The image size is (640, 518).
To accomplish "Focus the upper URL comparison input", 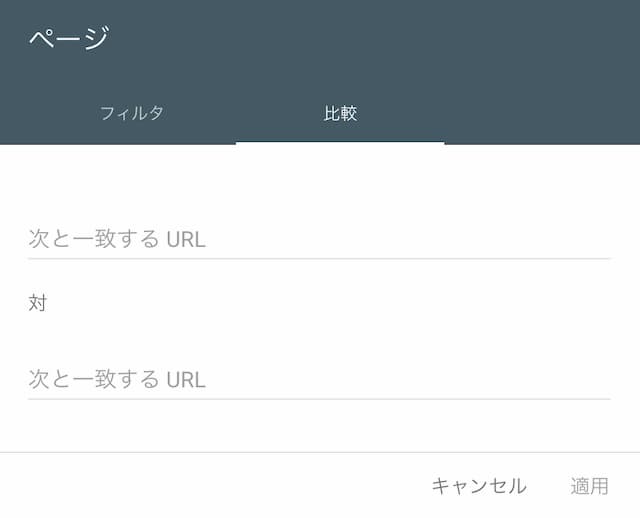I will [x=319, y=239].
